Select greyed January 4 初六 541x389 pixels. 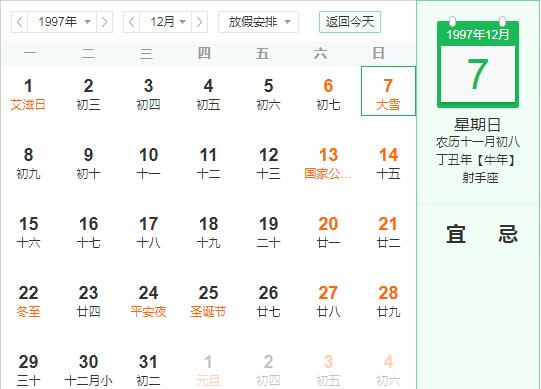[x=388, y=370]
